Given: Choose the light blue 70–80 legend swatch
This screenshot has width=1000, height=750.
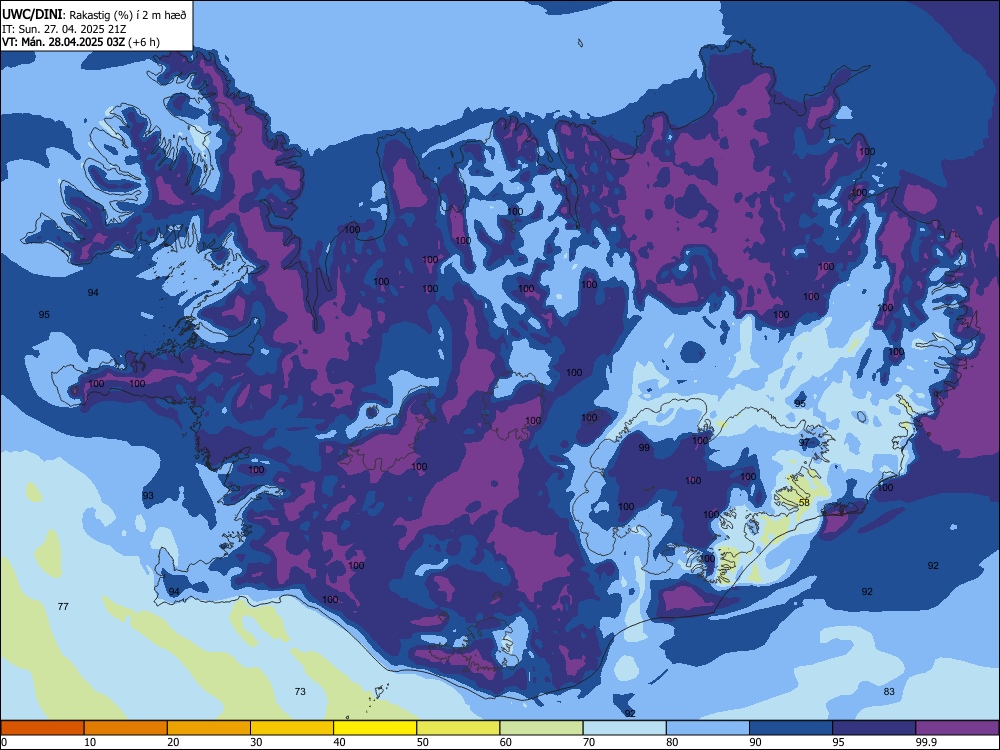Looking at the screenshot, I should pos(624,728).
